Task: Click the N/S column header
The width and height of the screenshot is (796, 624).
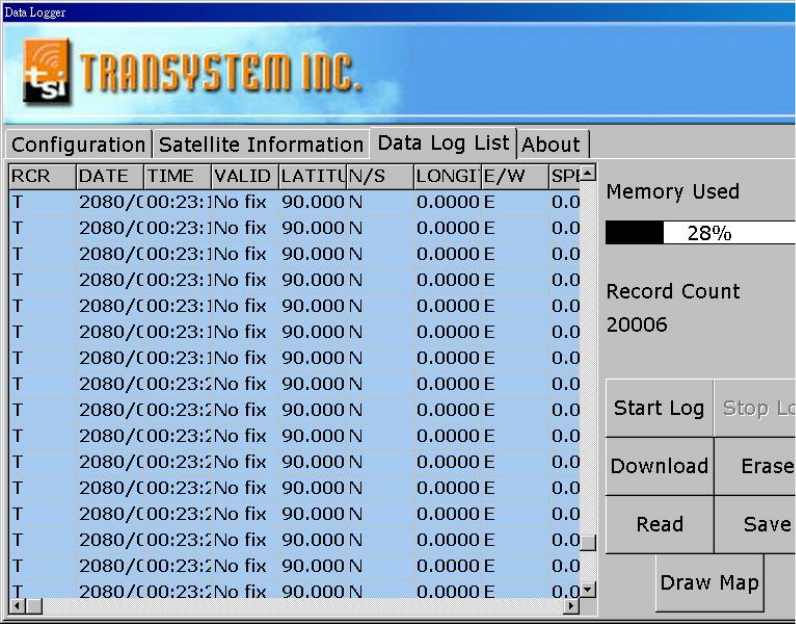Action: tap(380, 176)
